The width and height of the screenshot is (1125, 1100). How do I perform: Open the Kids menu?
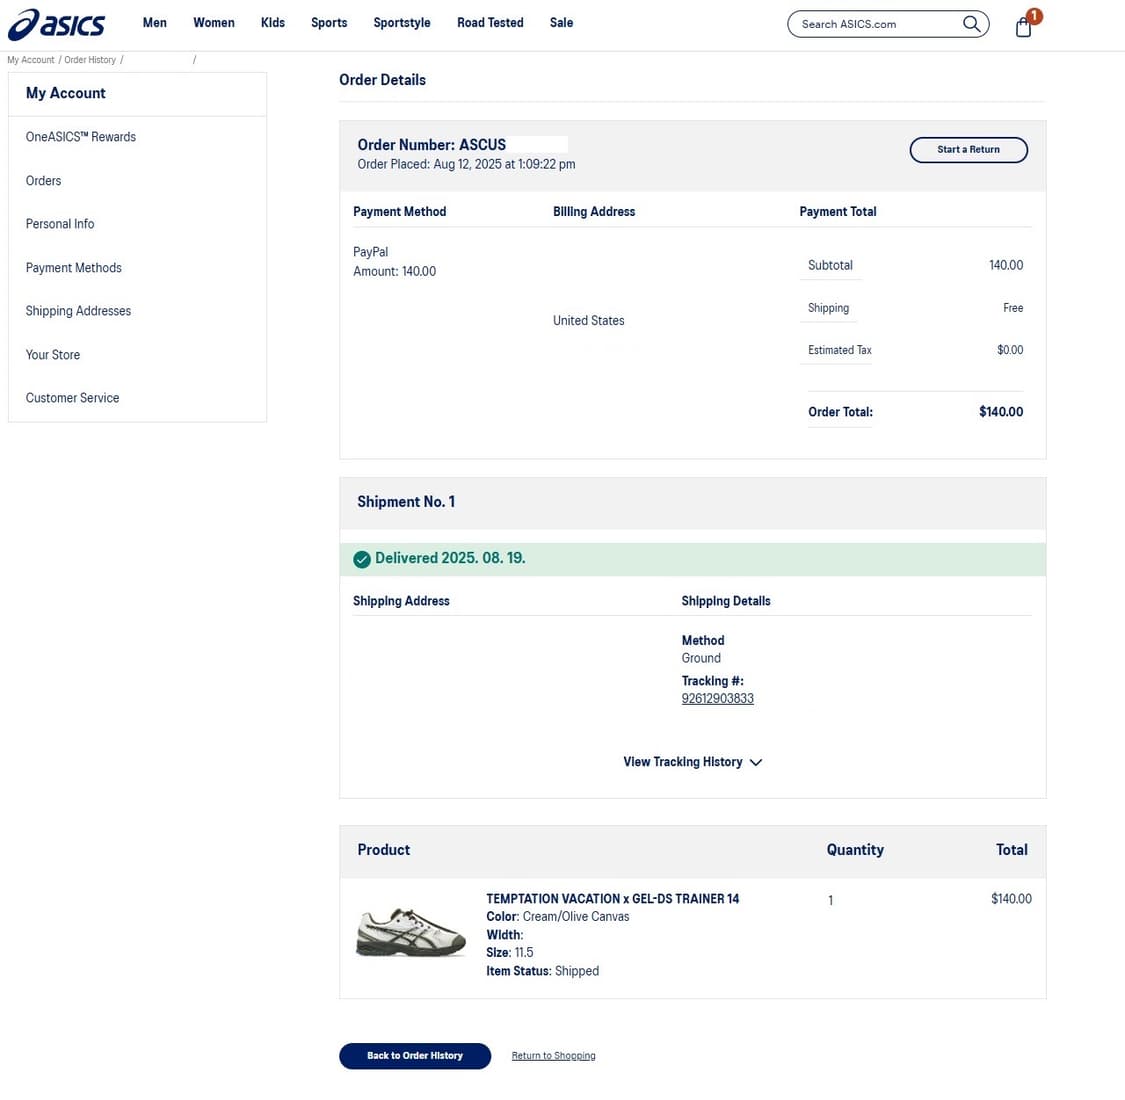coord(273,23)
